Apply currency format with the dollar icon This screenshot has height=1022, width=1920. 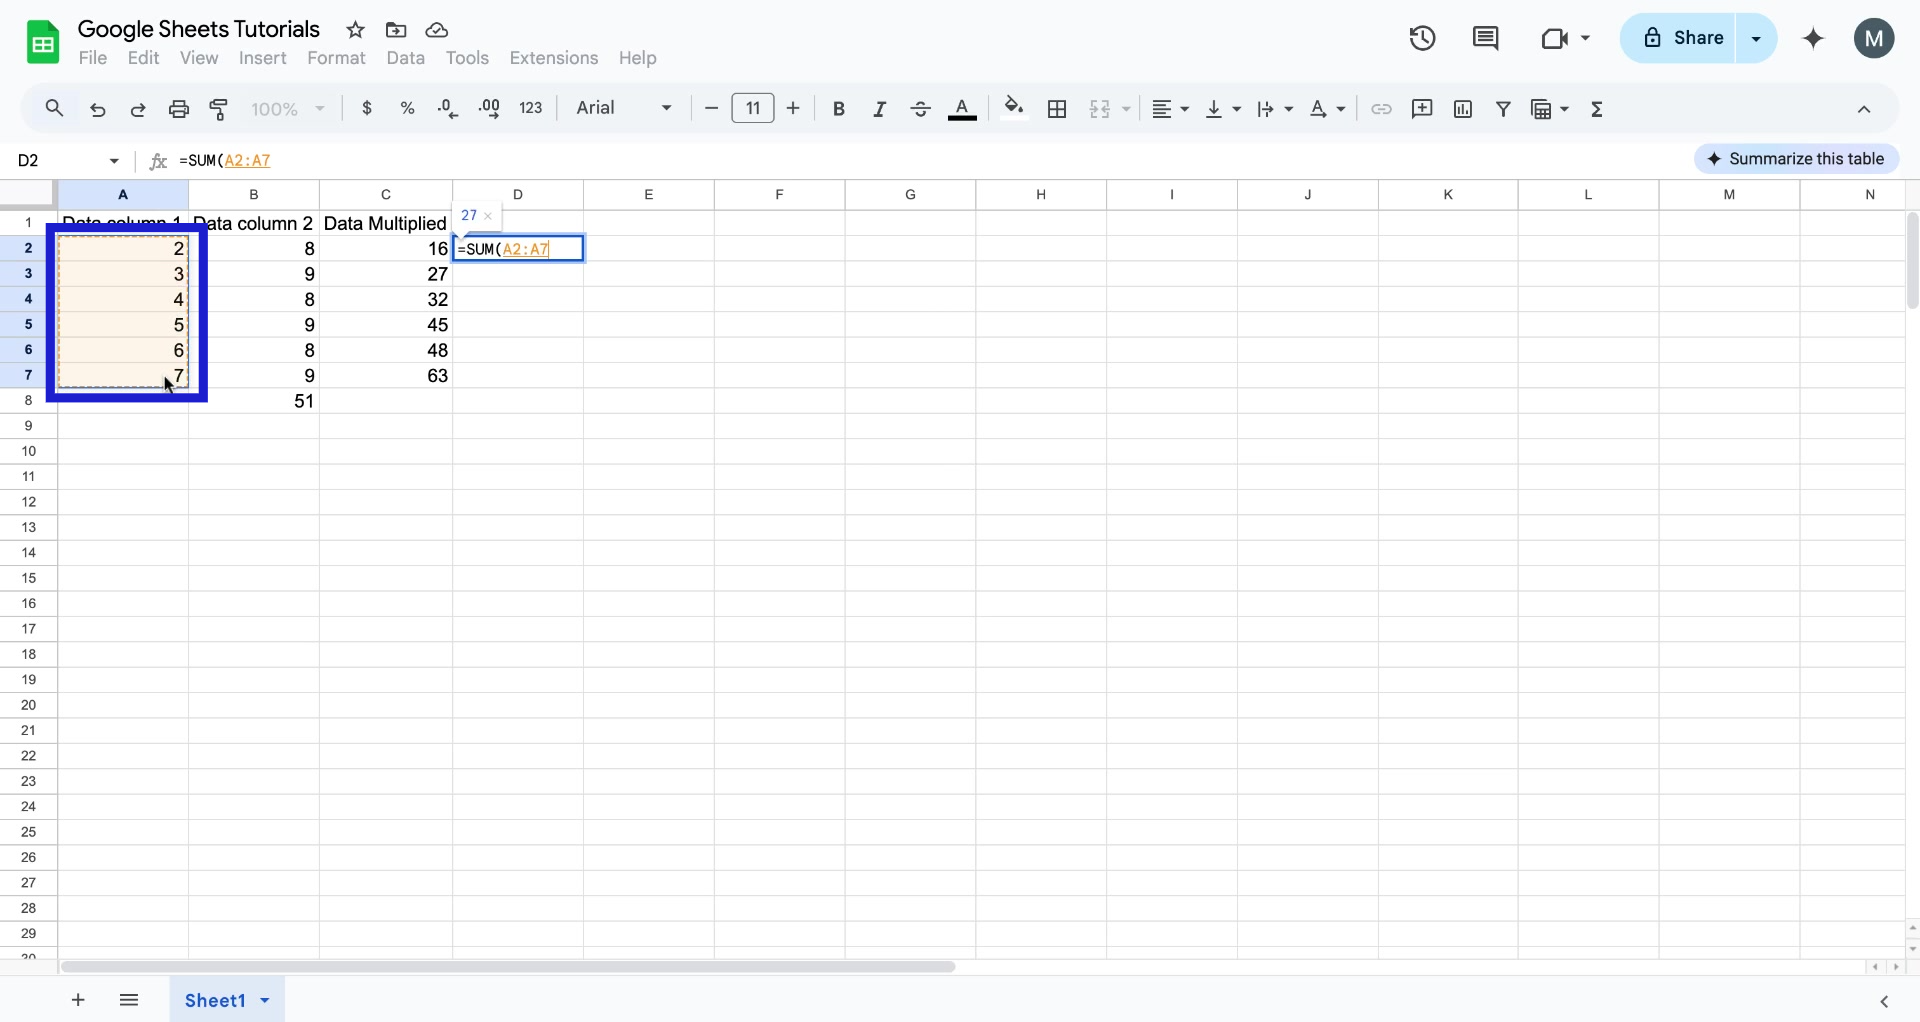(x=367, y=109)
